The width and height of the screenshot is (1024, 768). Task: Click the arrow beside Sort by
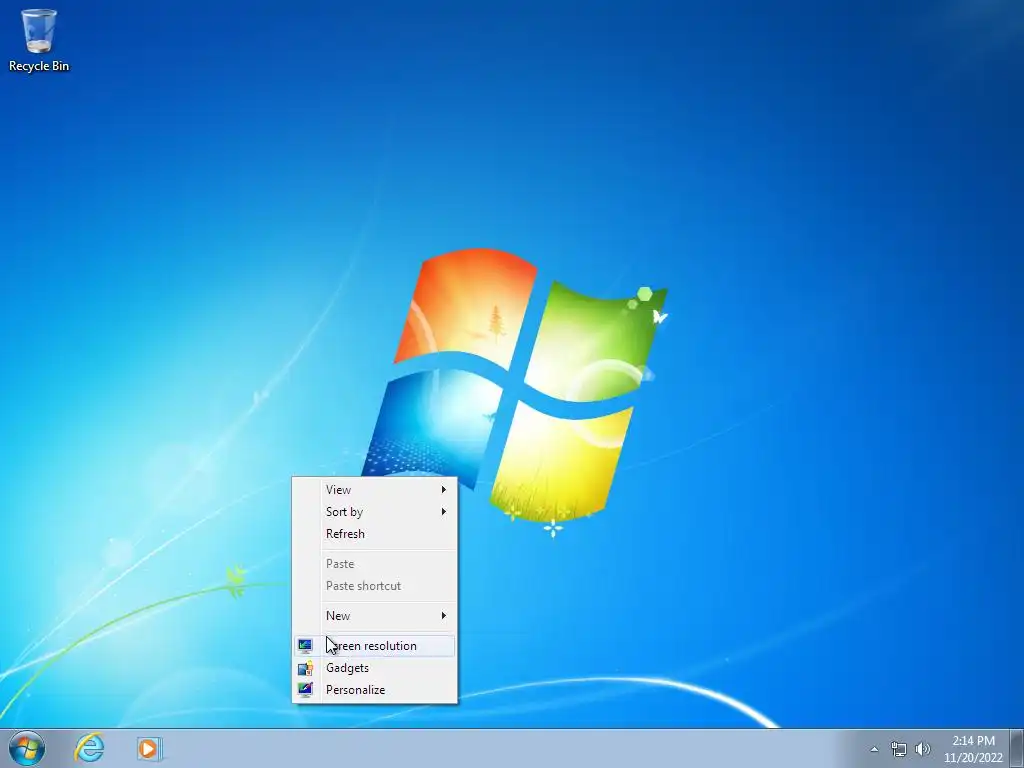pyautogui.click(x=443, y=512)
